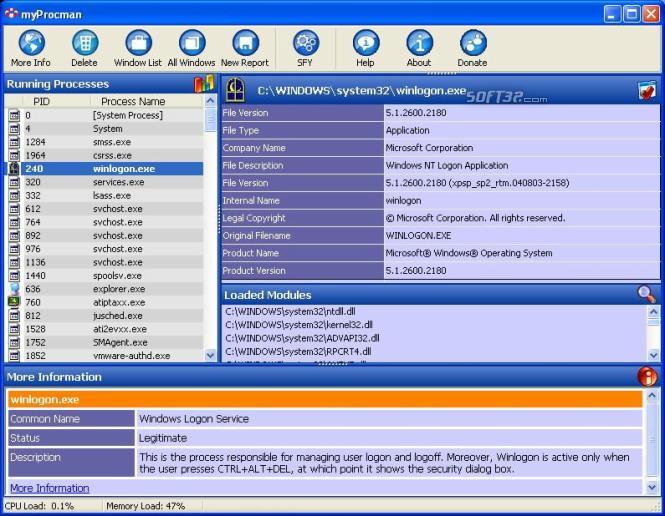Viewport: 665px width, 516px height.
Task: Click the Loaded Modules magnifier icon
Action: click(x=647, y=294)
